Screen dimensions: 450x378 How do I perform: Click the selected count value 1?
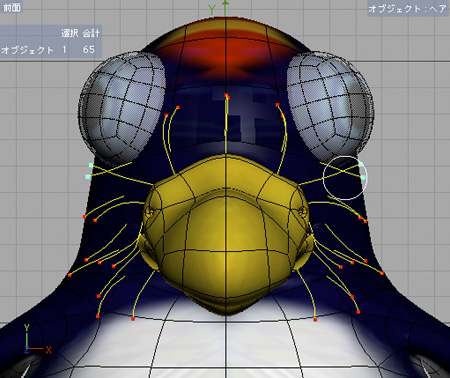[x=64, y=50]
